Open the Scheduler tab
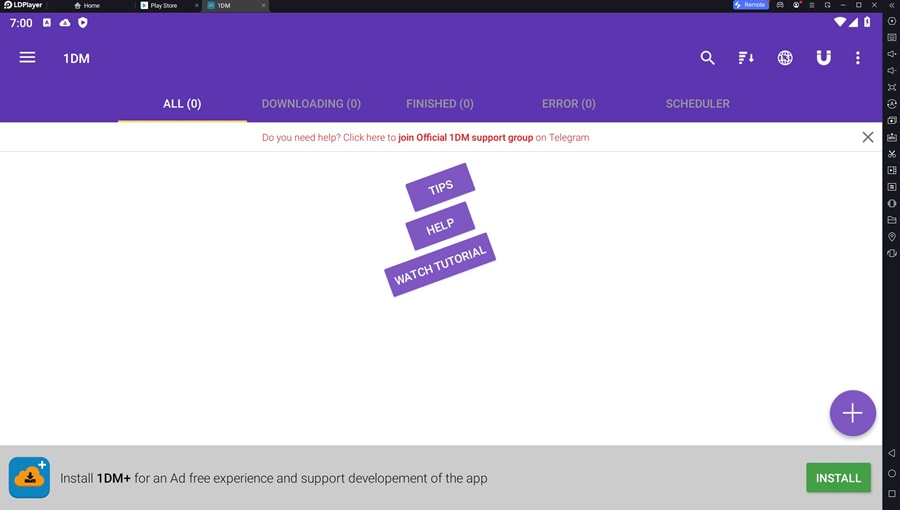This screenshot has width=900, height=510. point(697,104)
